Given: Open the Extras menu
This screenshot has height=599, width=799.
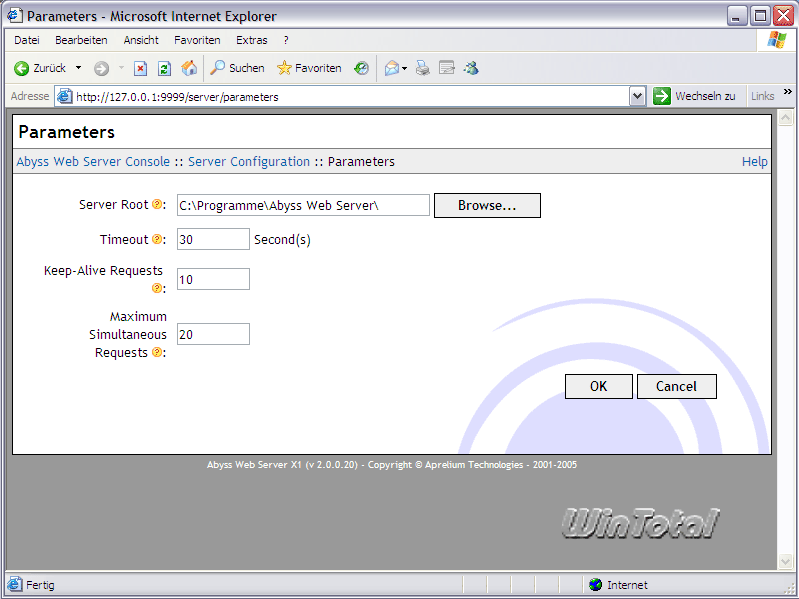Looking at the screenshot, I should (252, 40).
